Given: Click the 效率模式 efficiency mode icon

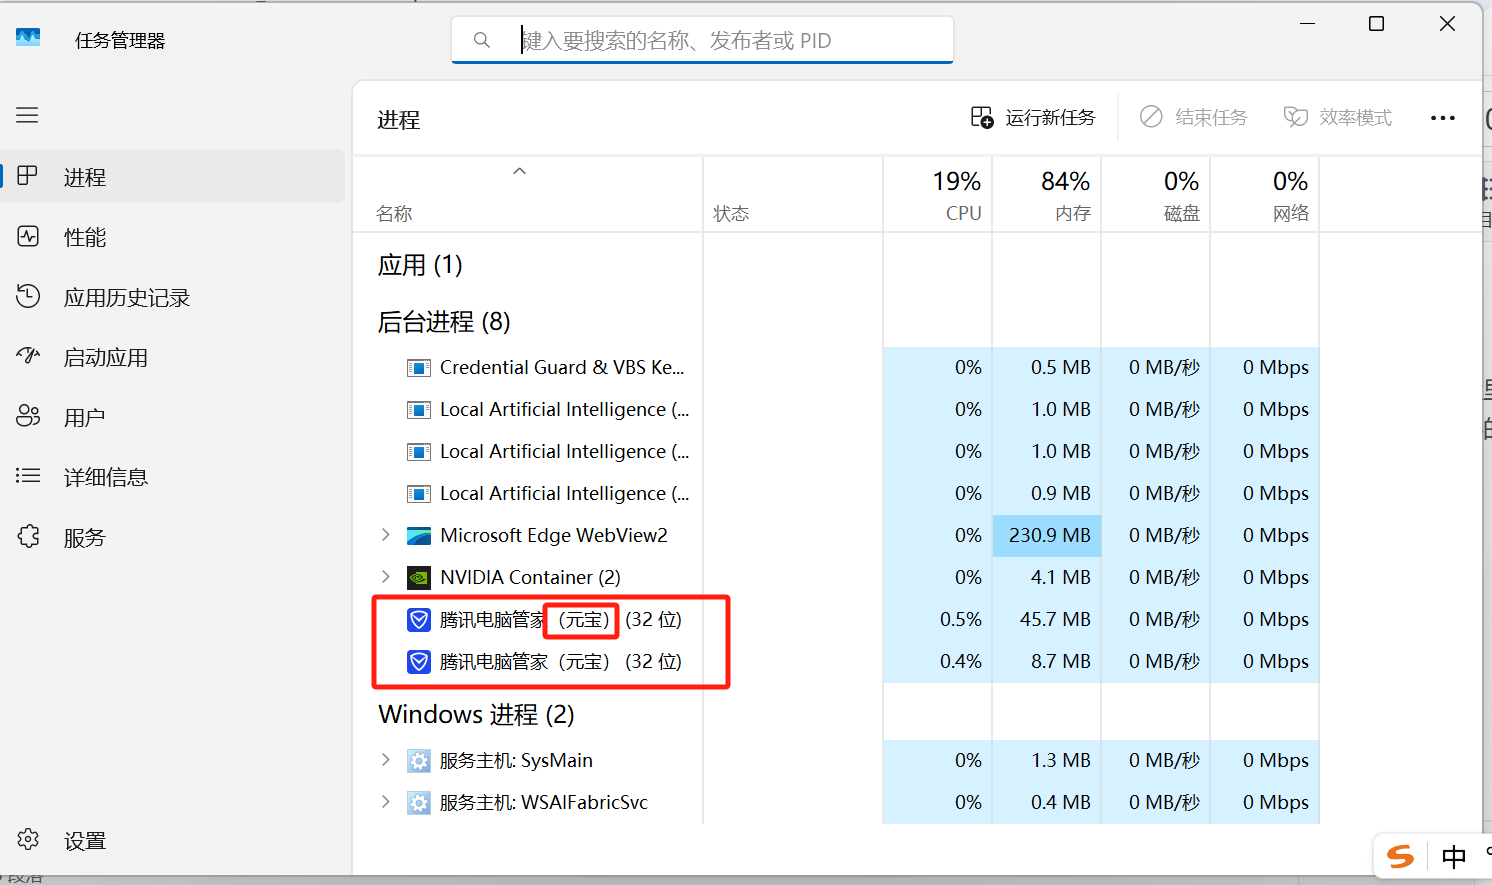Looking at the screenshot, I should 1296,117.
